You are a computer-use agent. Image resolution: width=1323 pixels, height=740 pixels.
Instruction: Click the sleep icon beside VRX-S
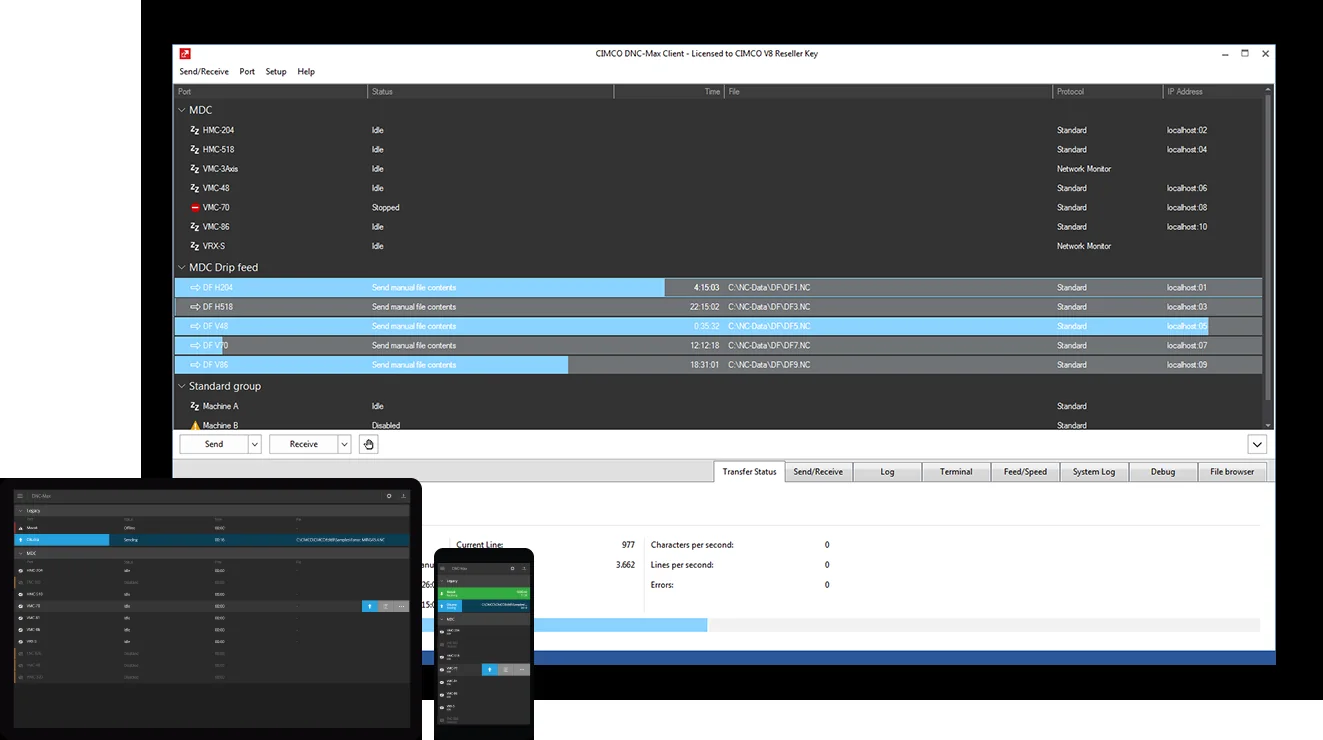[195, 246]
